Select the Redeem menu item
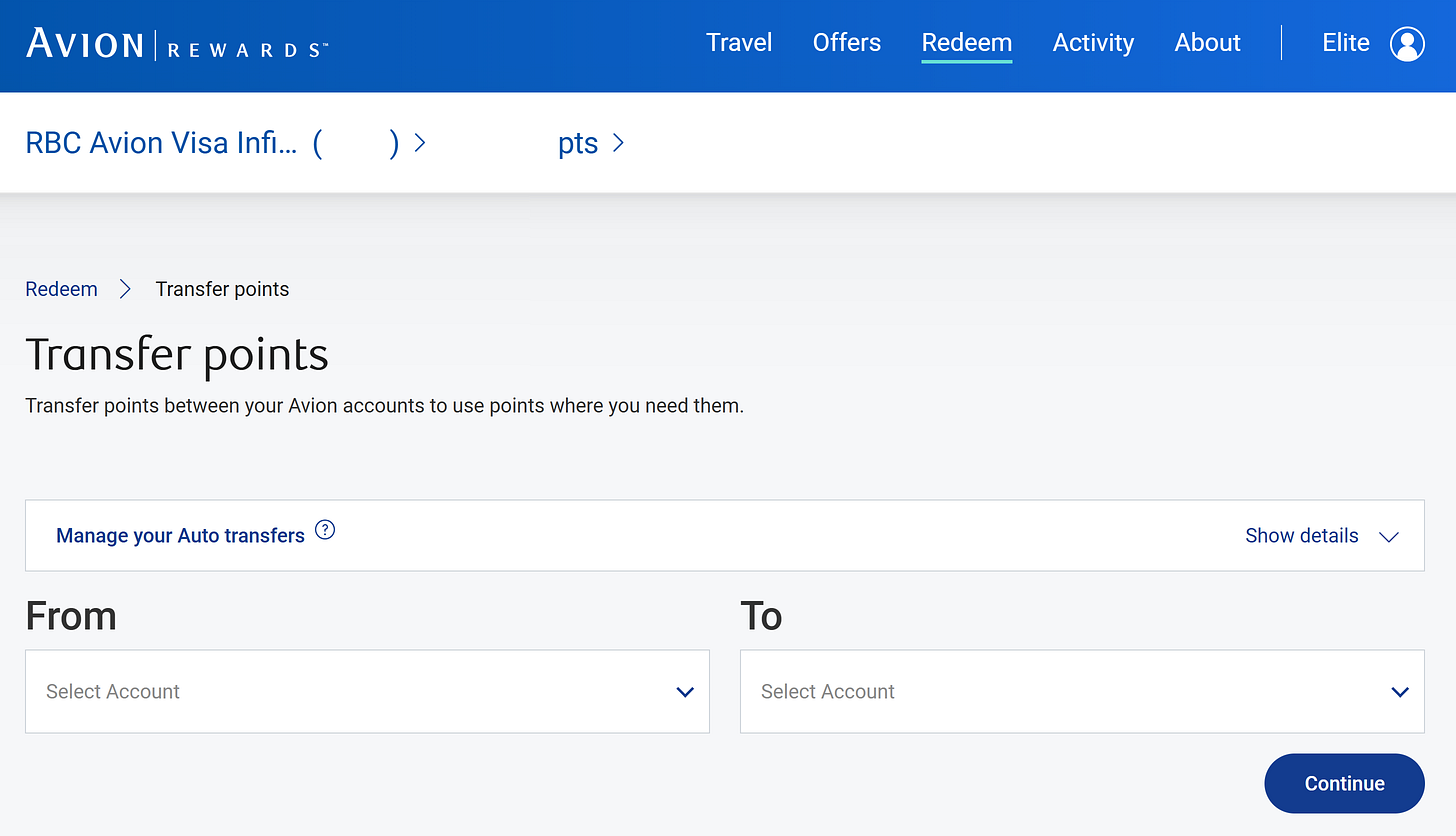 coord(967,43)
